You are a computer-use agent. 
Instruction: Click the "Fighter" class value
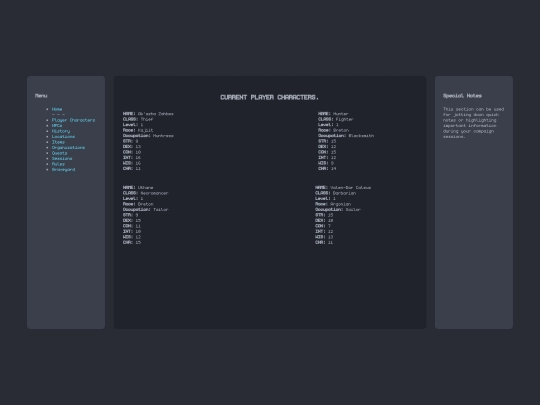(x=344, y=119)
